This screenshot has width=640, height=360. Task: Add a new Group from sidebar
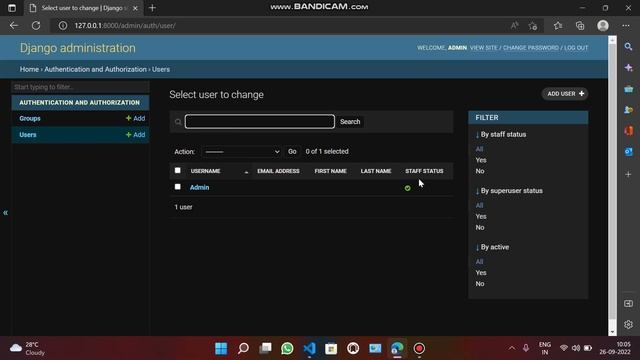[x=136, y=118]
